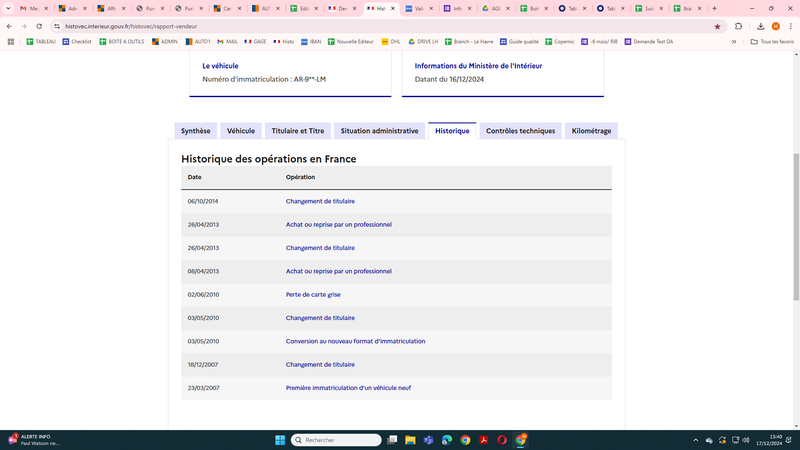Open the DHL bookmark
800x450 pixels.
coord(391,42)
